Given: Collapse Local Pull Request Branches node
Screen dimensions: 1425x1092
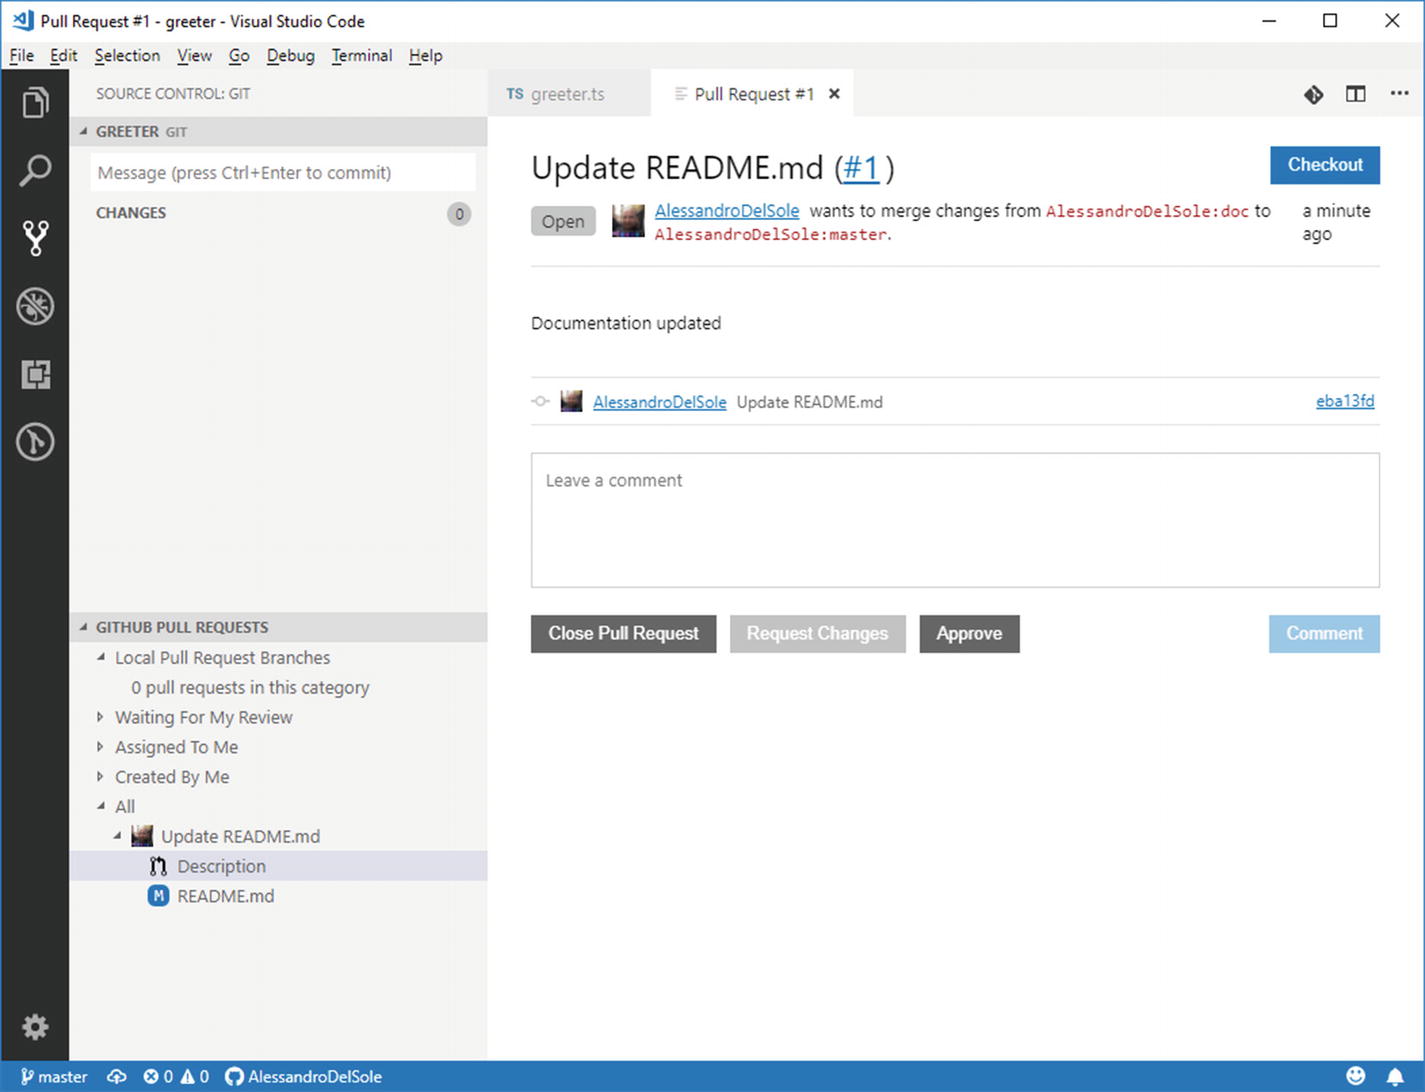Looking at the screenshot, I should [x=101, y=657].
